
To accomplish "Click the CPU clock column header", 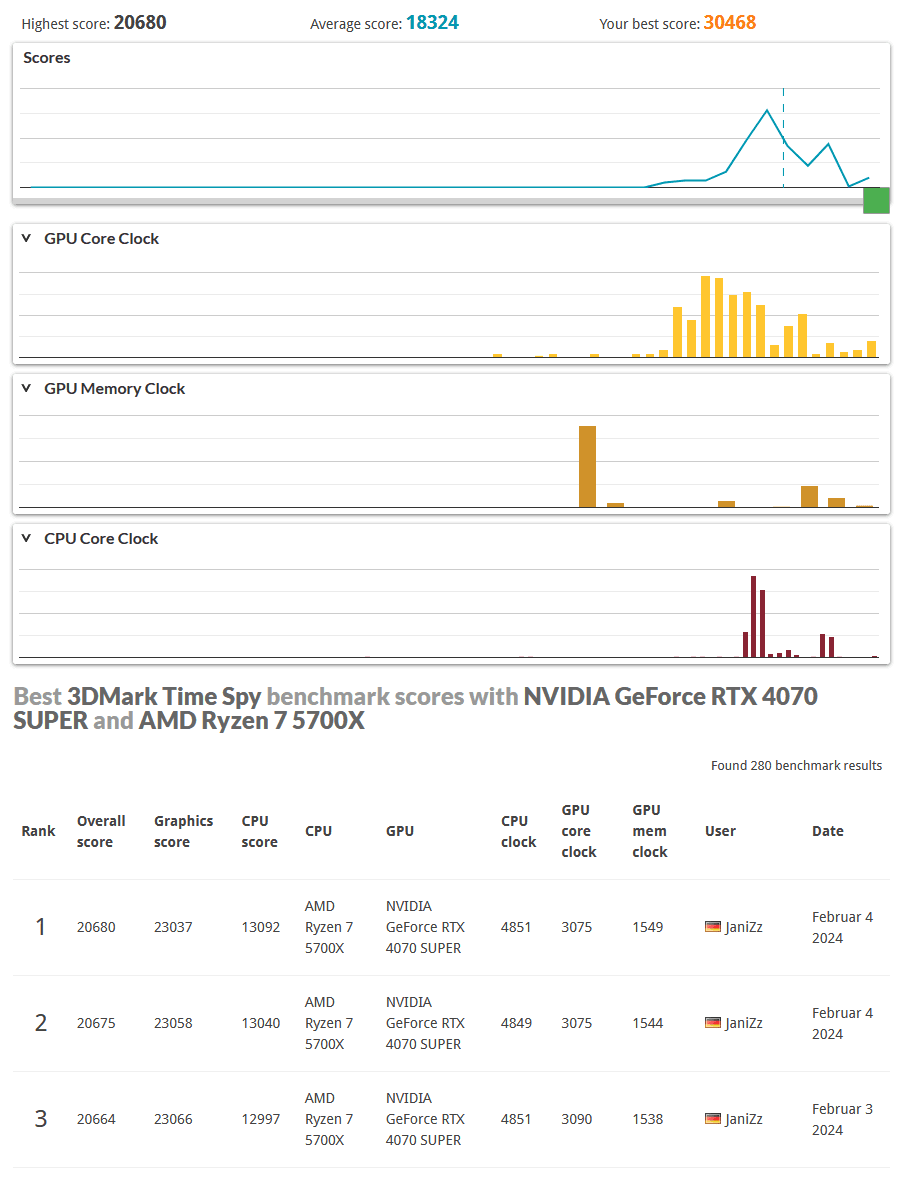I will pos(518,831).
